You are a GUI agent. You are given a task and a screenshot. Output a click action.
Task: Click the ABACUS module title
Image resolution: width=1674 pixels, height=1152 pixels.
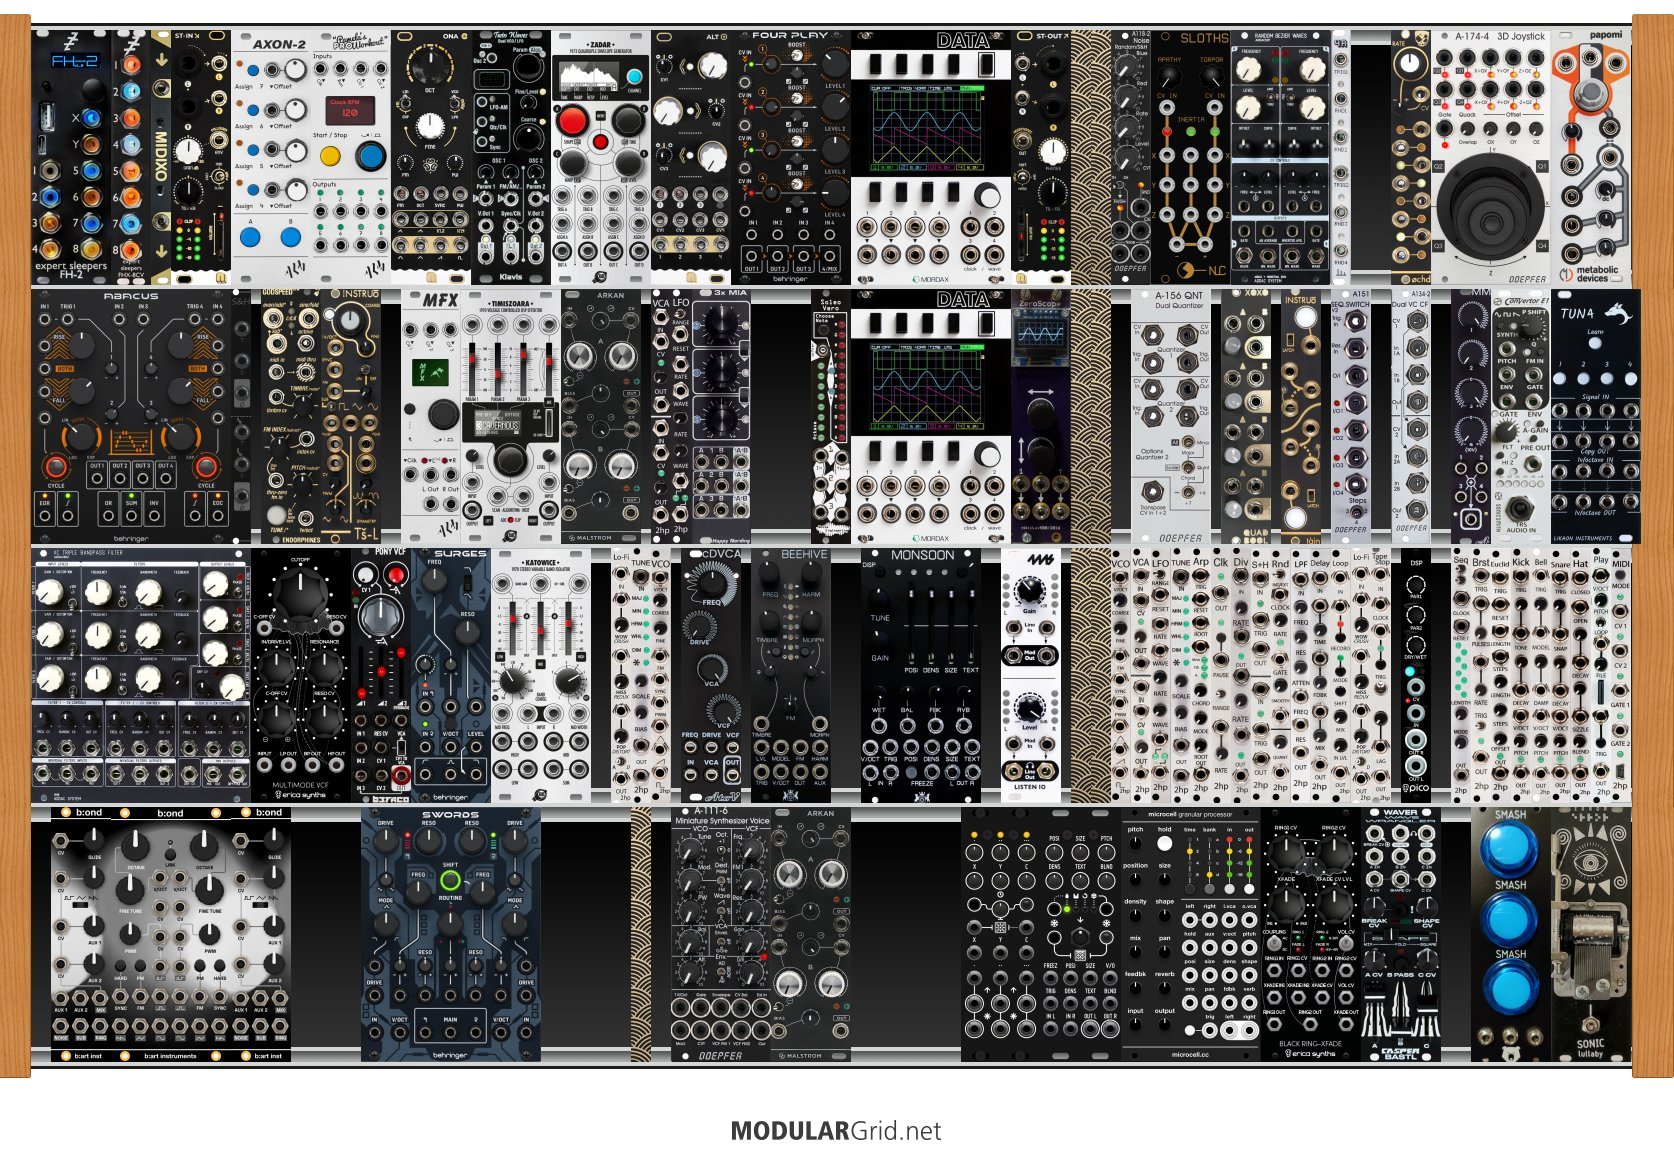[131, 297]
